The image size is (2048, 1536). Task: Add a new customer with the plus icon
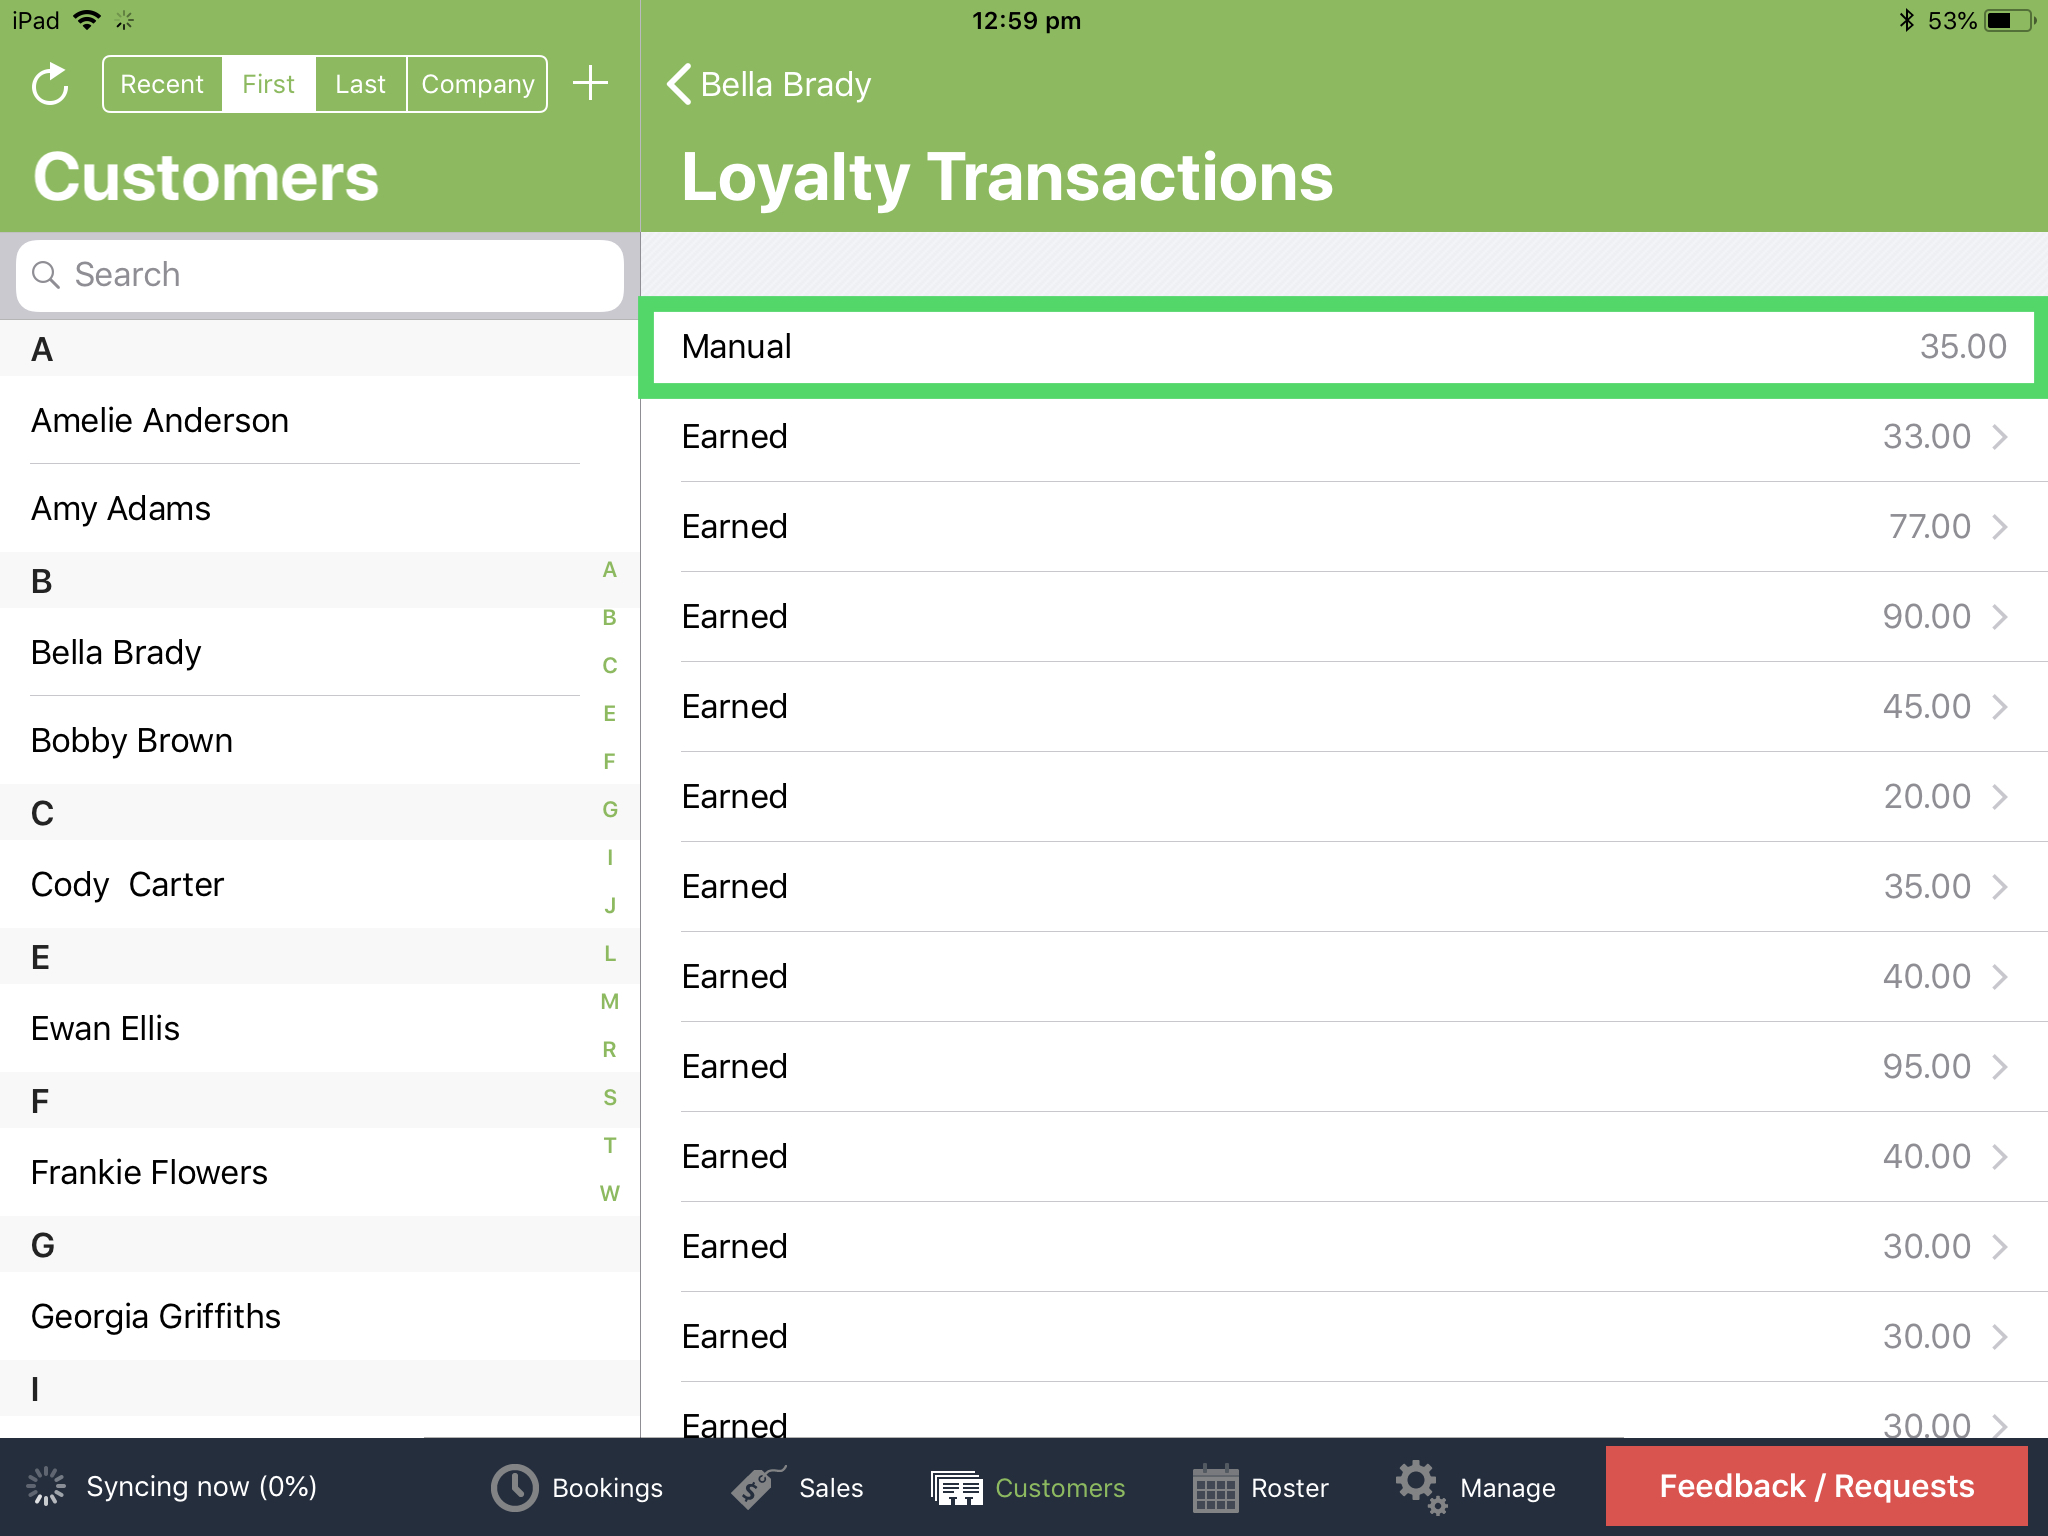tap(590, 84)
